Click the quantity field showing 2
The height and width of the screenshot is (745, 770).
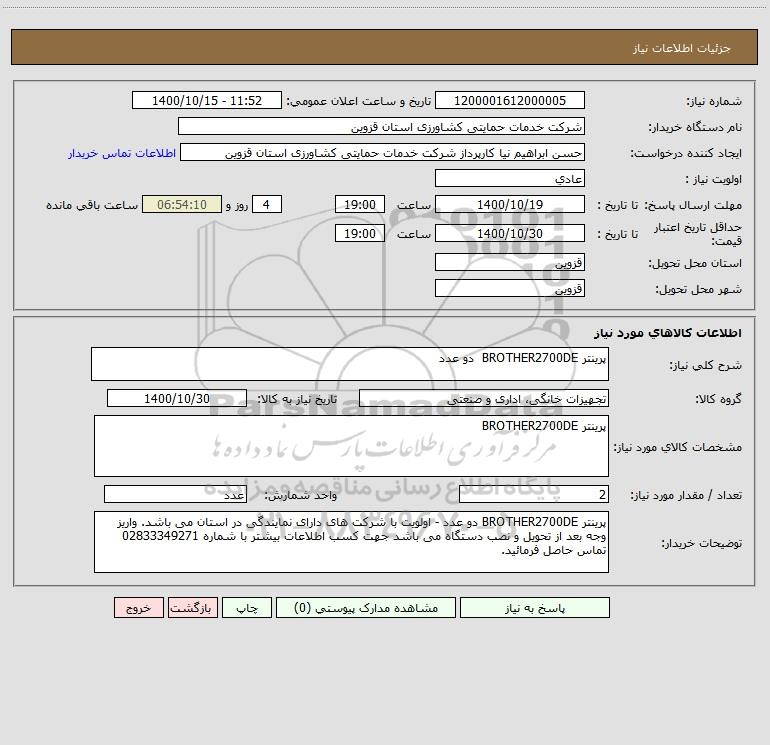coord(534,495)
